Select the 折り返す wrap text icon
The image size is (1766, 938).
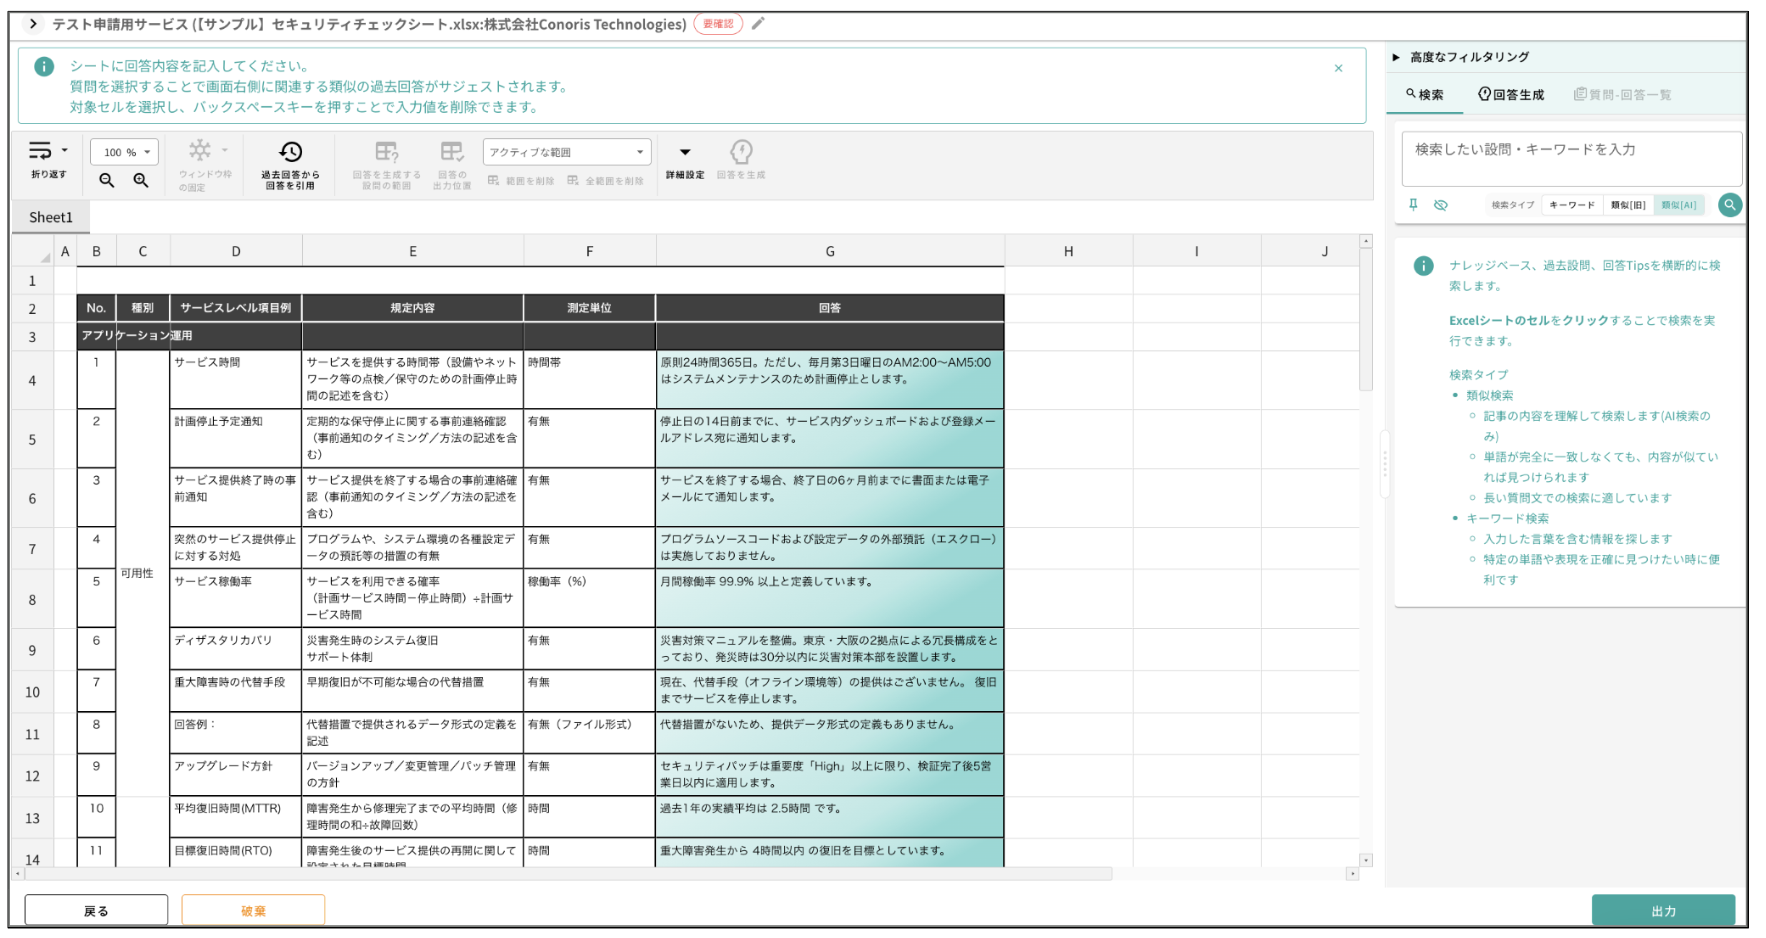(x=41, y=152)
